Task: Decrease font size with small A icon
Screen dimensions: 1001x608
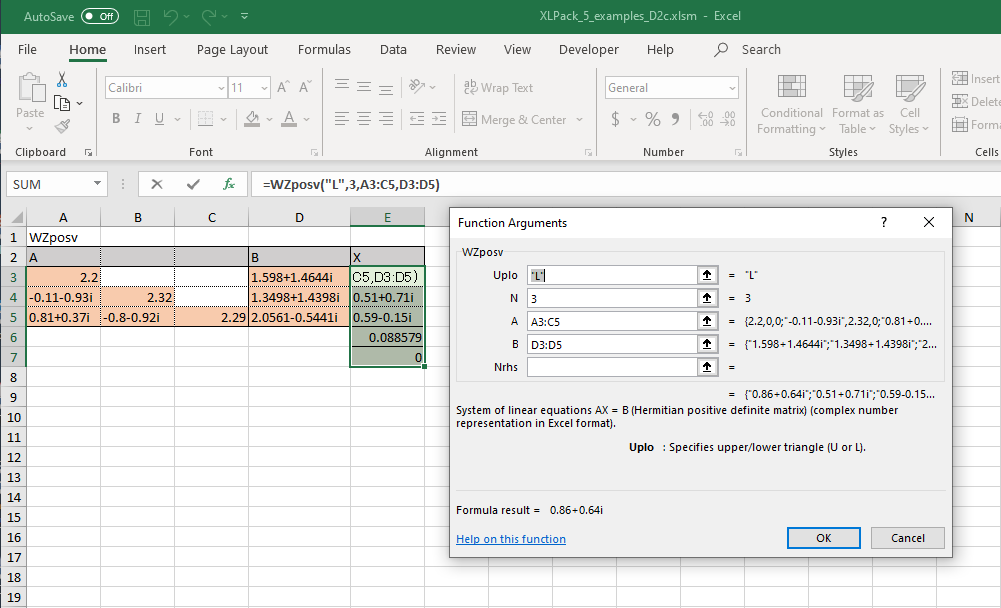Action: pyautogui.click(x=305, y=87)
